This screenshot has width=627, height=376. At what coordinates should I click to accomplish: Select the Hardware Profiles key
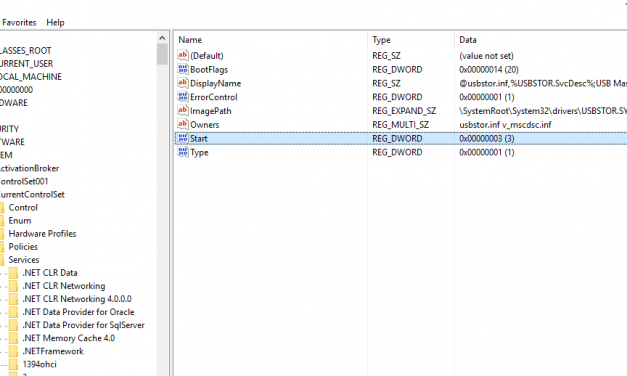(42, 234)
